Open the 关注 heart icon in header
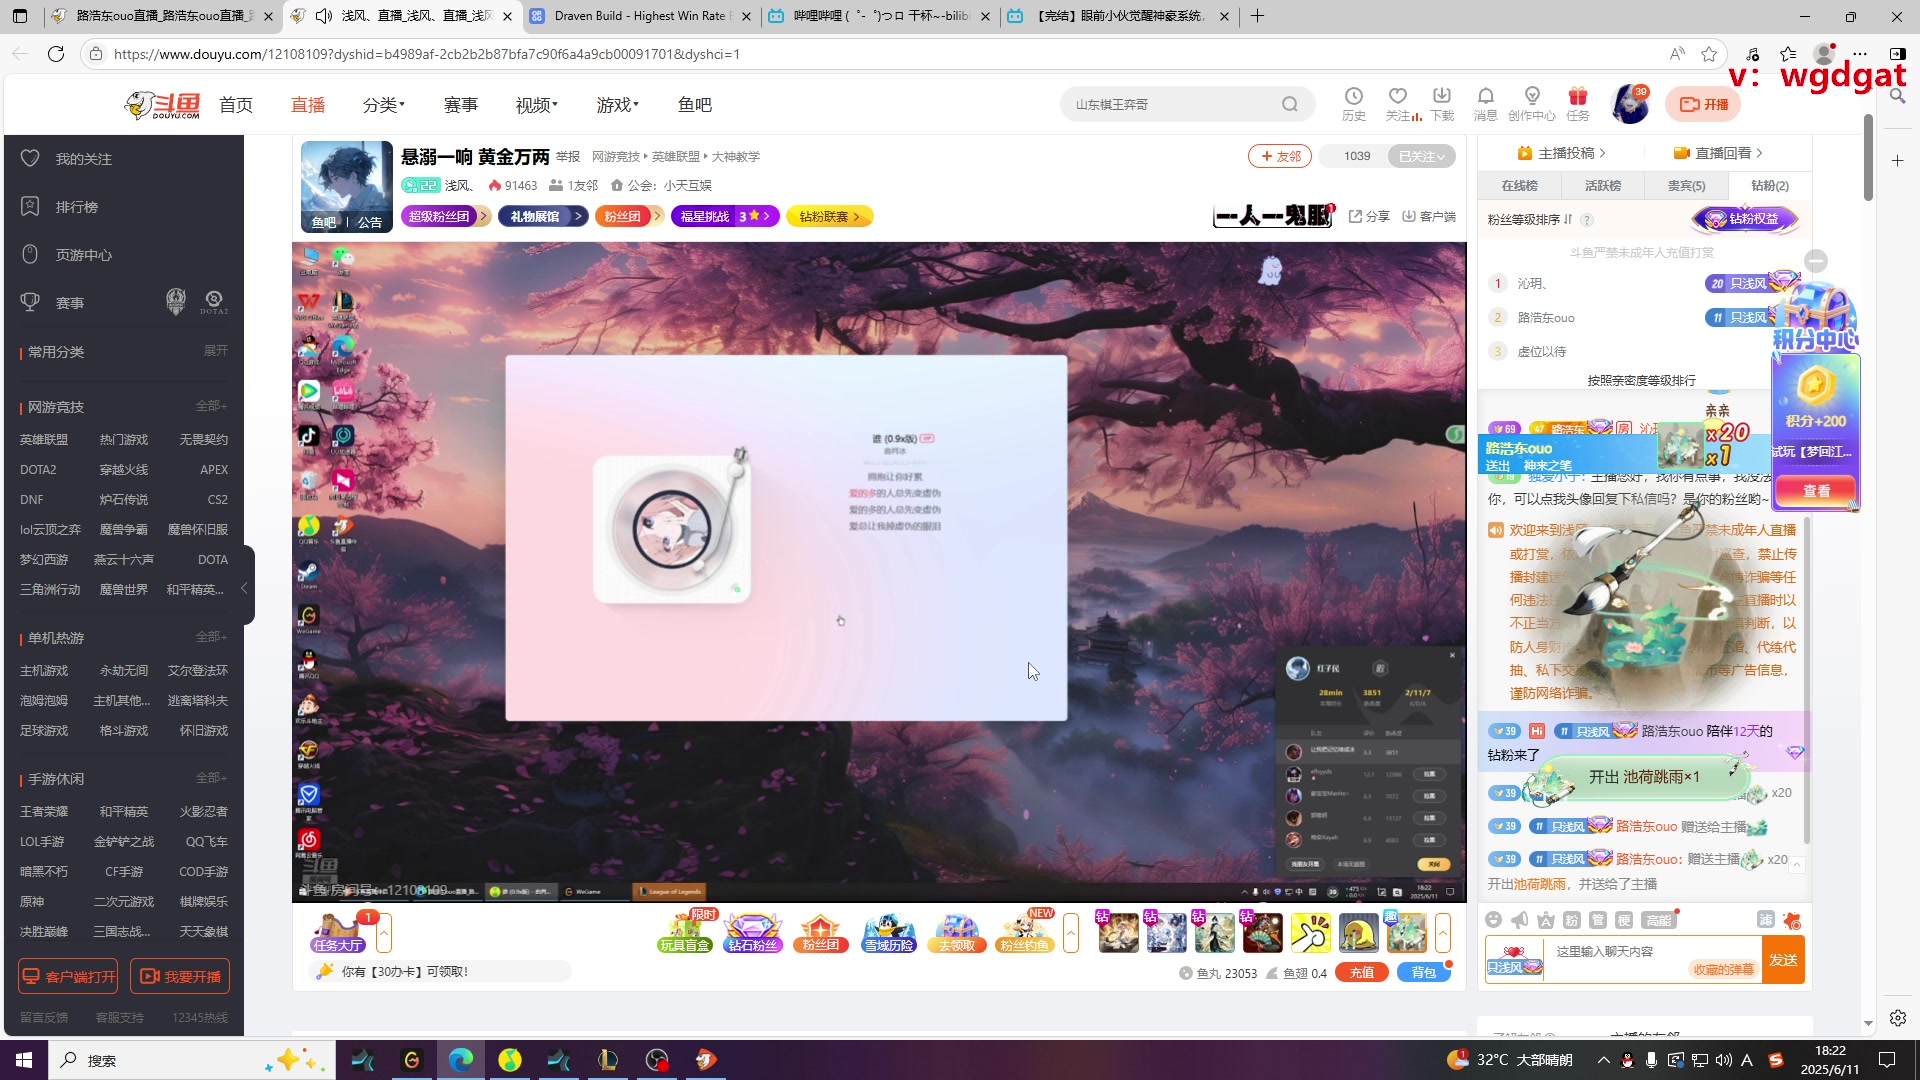 (1398, 104)
